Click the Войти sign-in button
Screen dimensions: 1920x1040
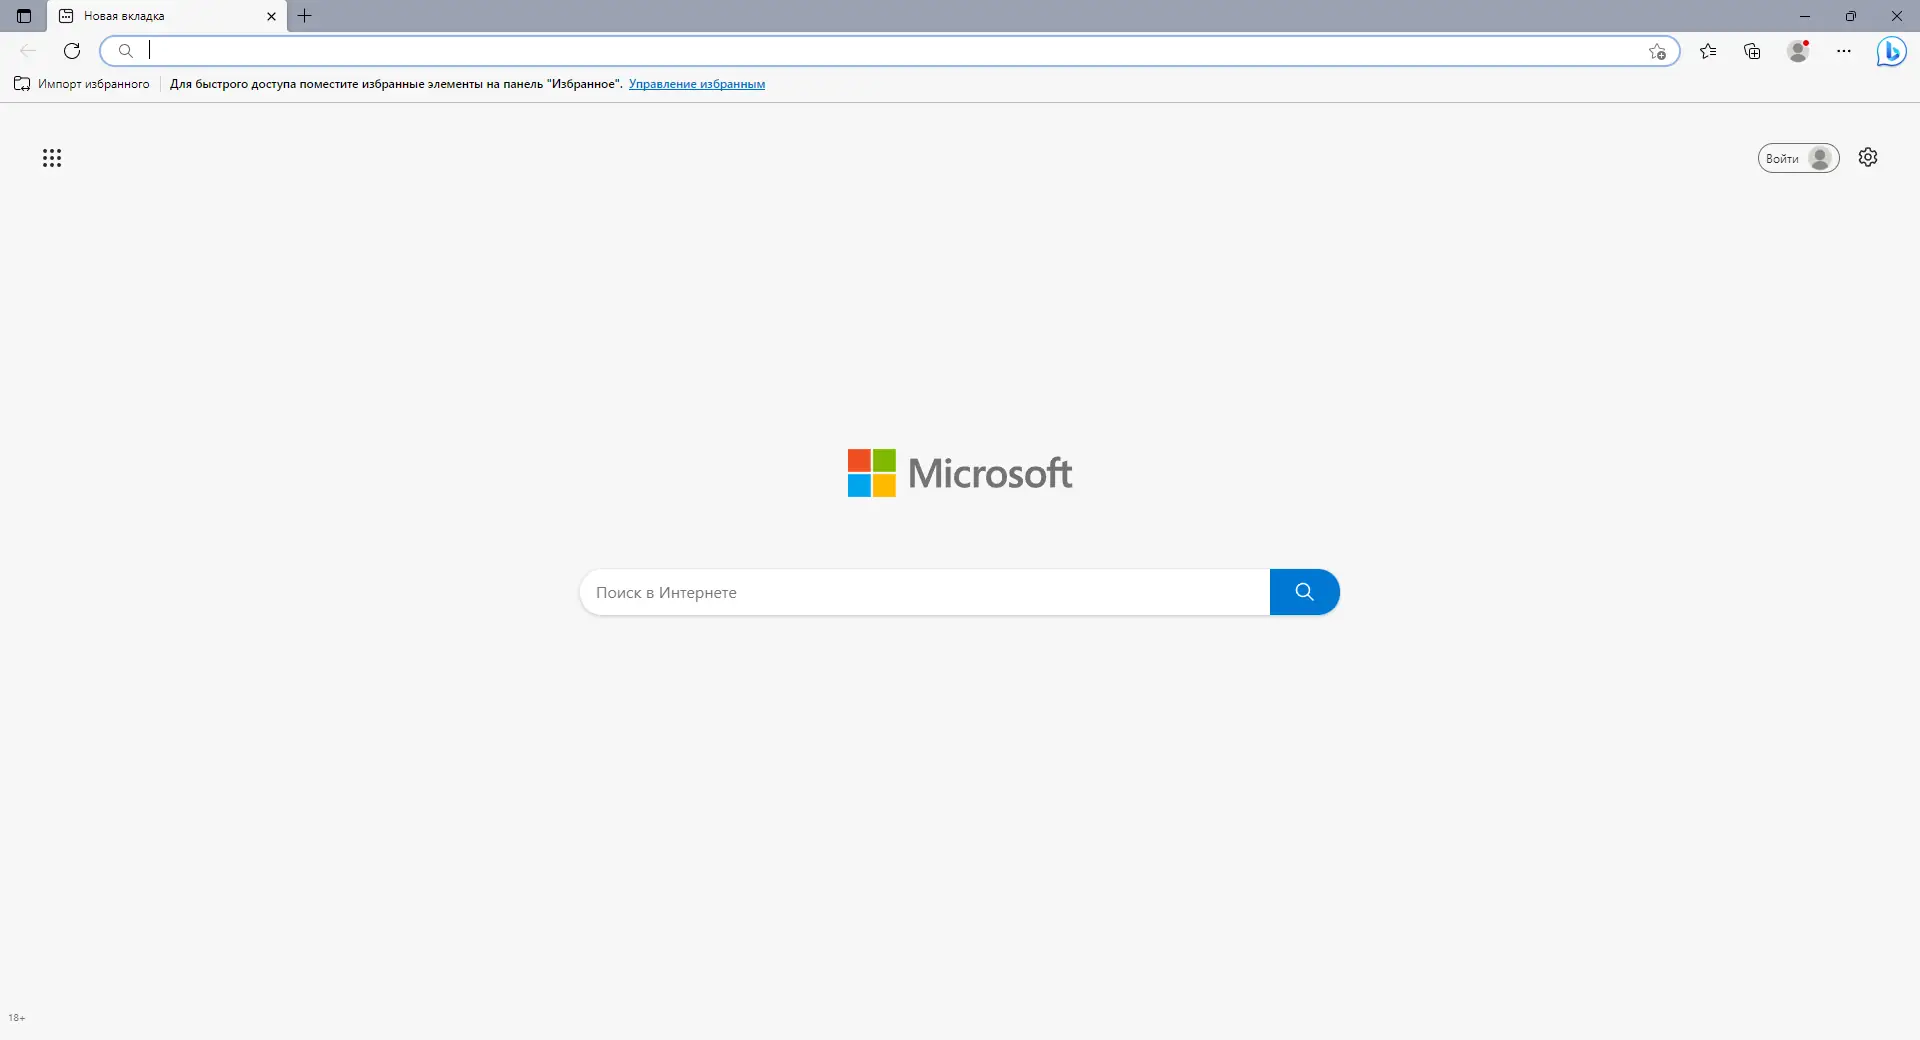[x=1798, y=158]
